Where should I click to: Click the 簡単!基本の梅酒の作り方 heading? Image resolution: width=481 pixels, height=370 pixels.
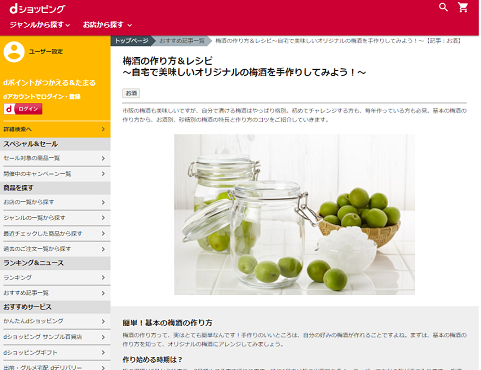point(167,323)
